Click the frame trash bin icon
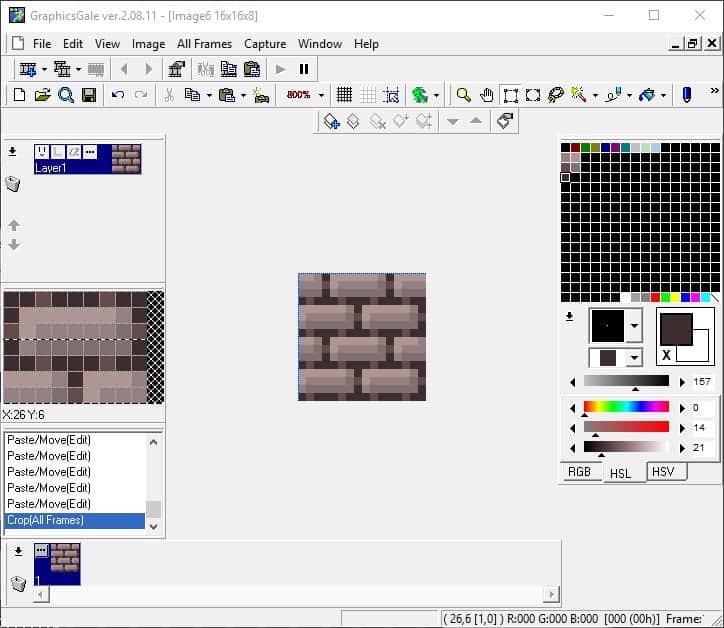This screenshot has height=628, width=724. point(18,584)
